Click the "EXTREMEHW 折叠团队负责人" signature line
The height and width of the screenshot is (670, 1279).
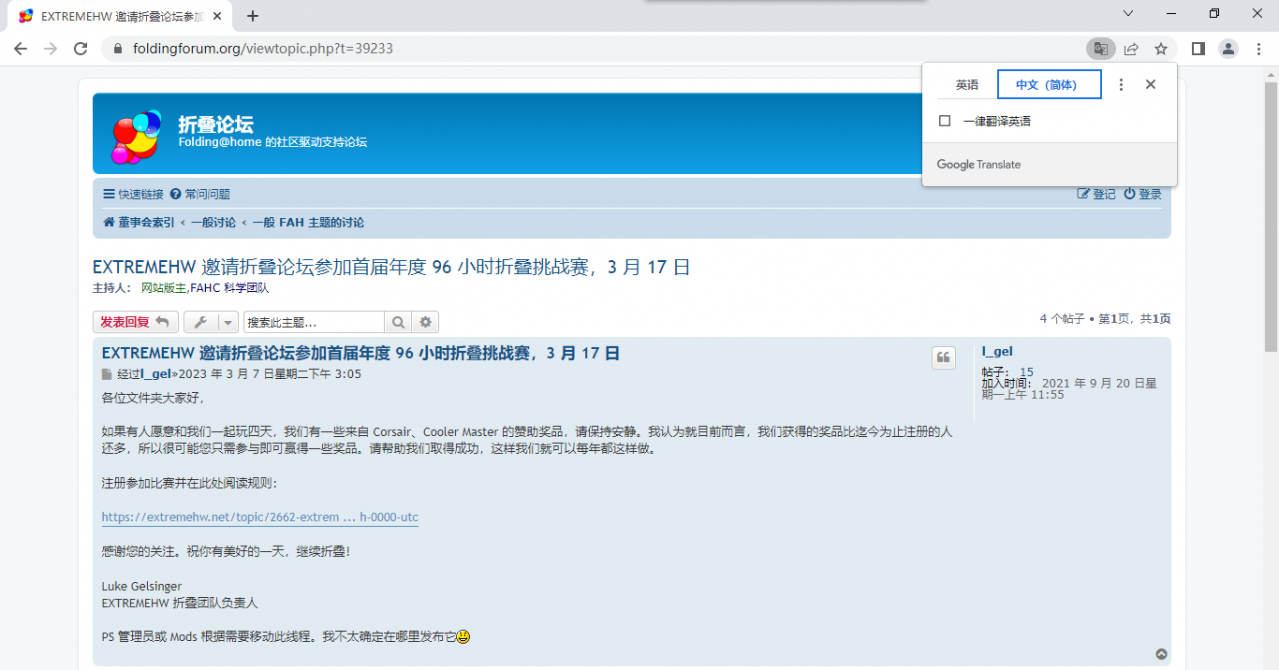[x=180, y=603]
